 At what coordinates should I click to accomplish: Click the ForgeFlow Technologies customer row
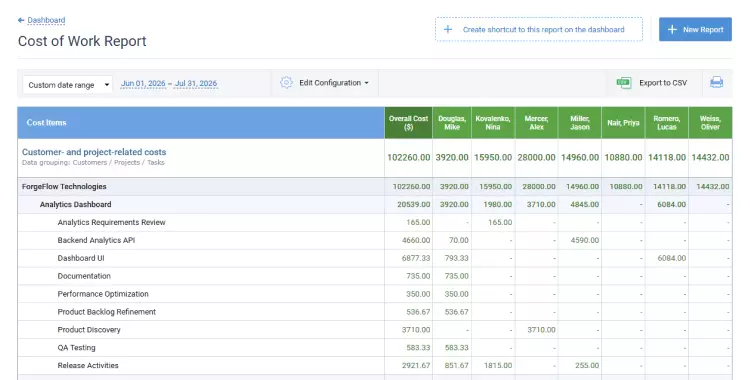pos(375,187)
